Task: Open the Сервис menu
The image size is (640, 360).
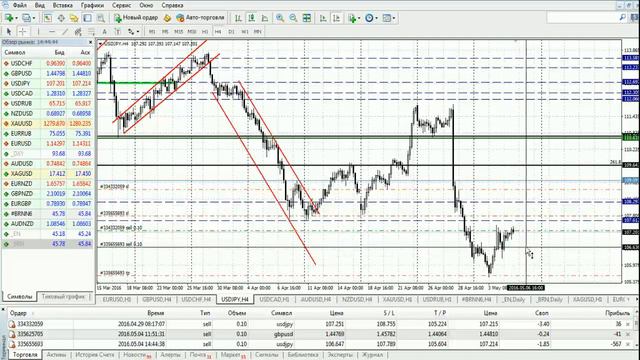Action: [122, 5]
